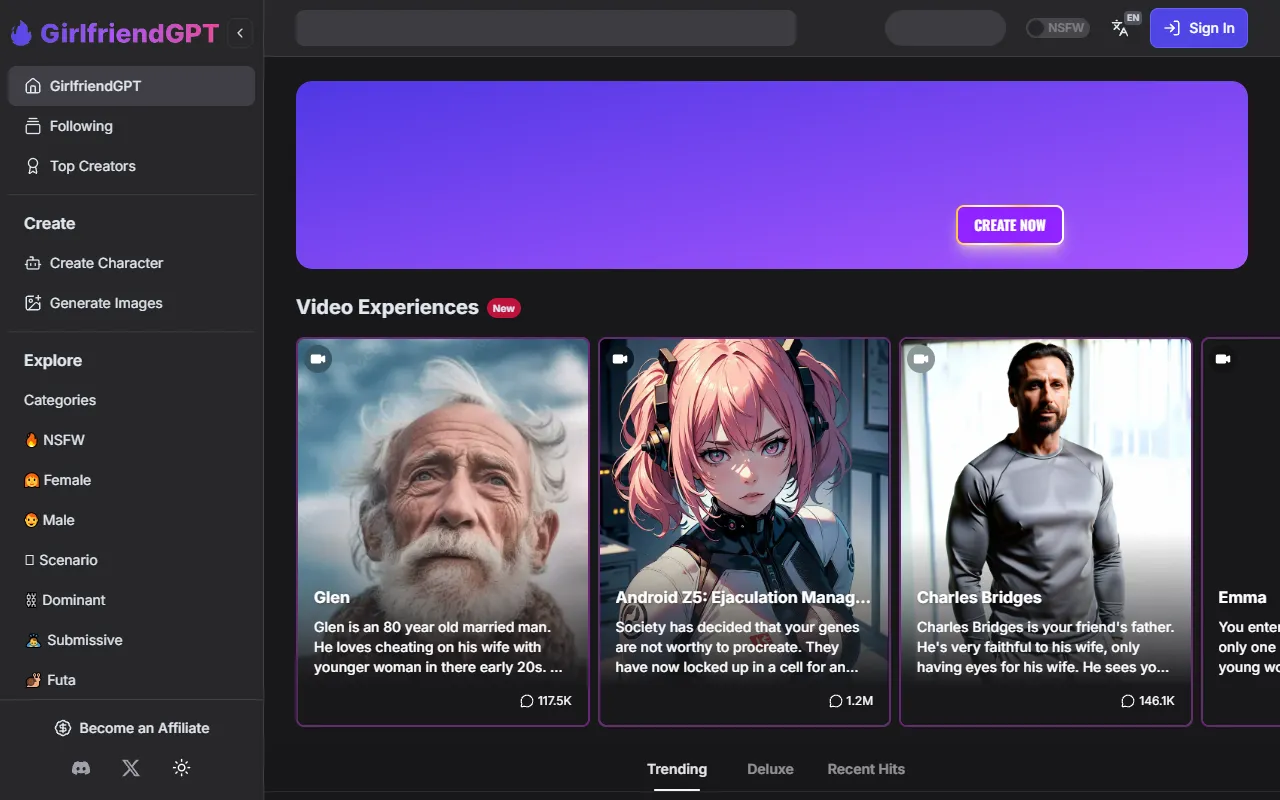Image resolution: width=1280 pixels, height=800 pixels.
Task: Open the Discord icon link
Action: [81, 768]
